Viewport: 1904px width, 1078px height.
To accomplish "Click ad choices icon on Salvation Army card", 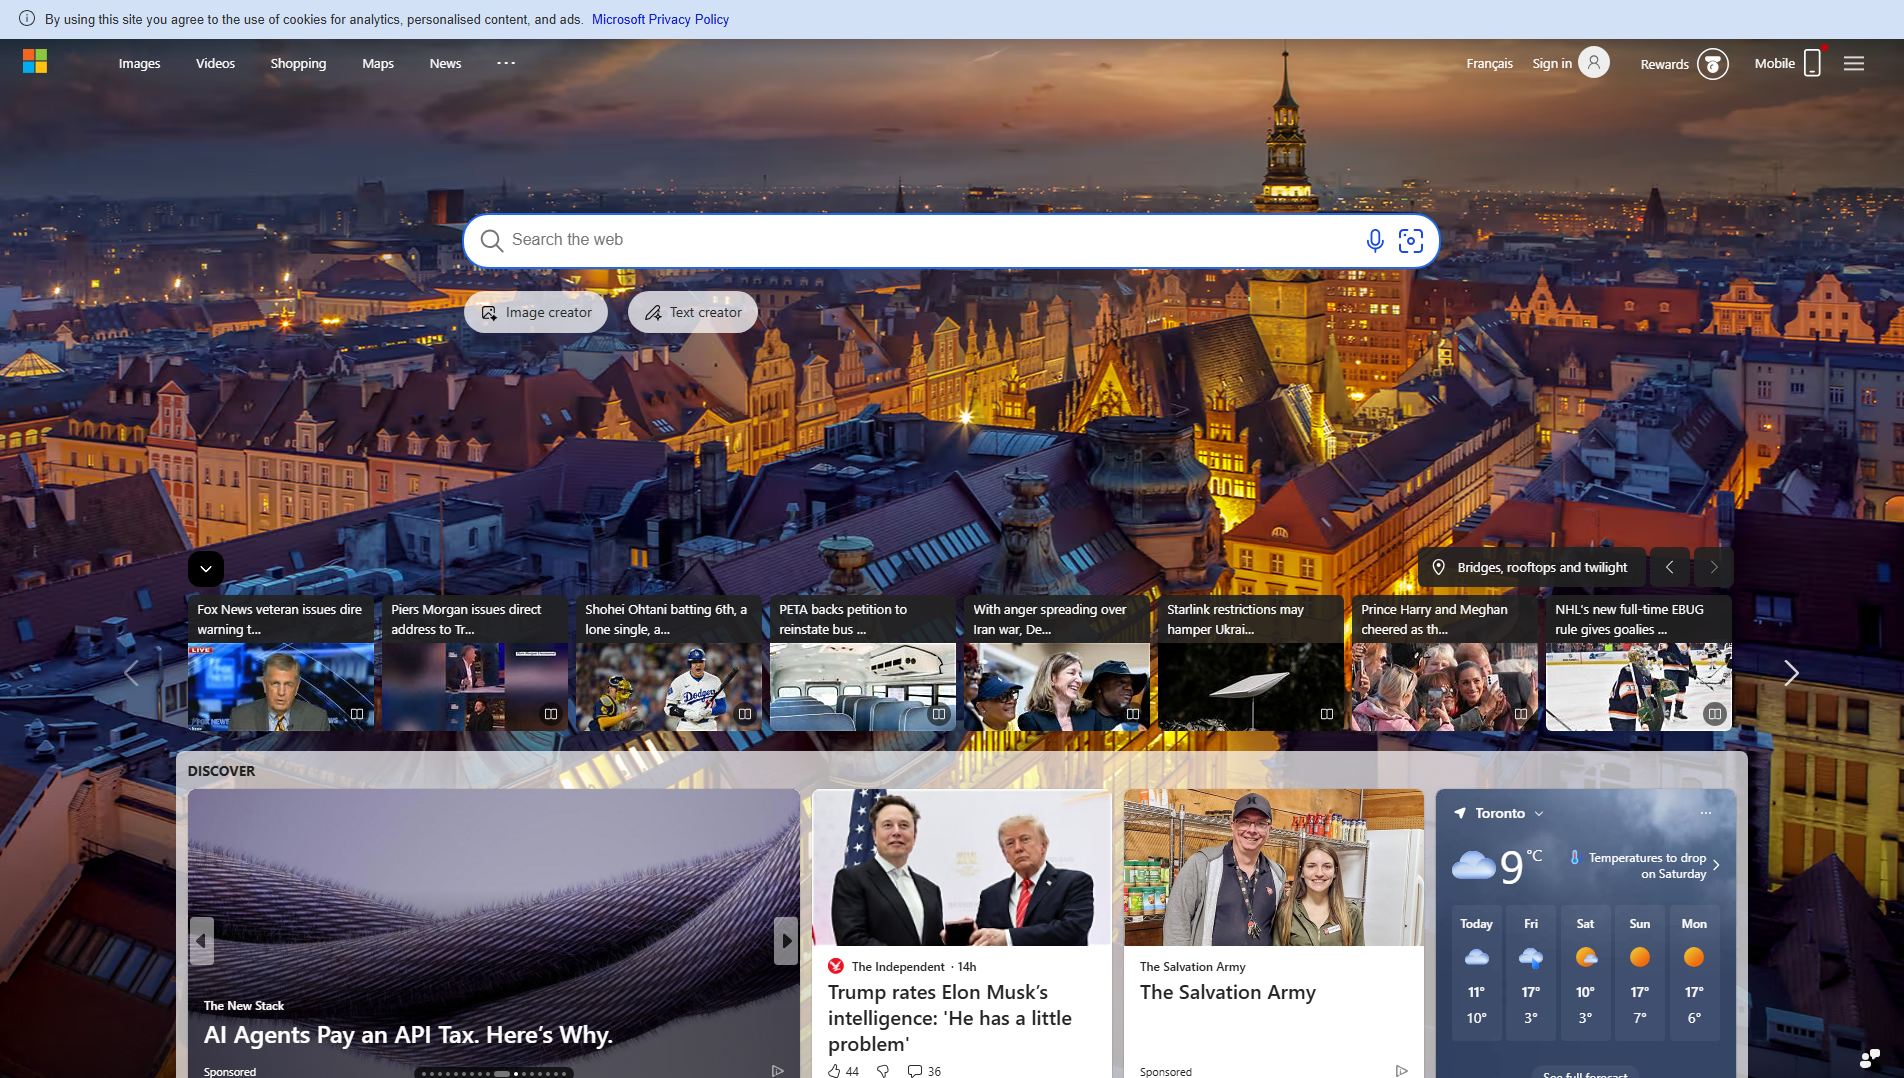I will (x=1401, y=1070).
